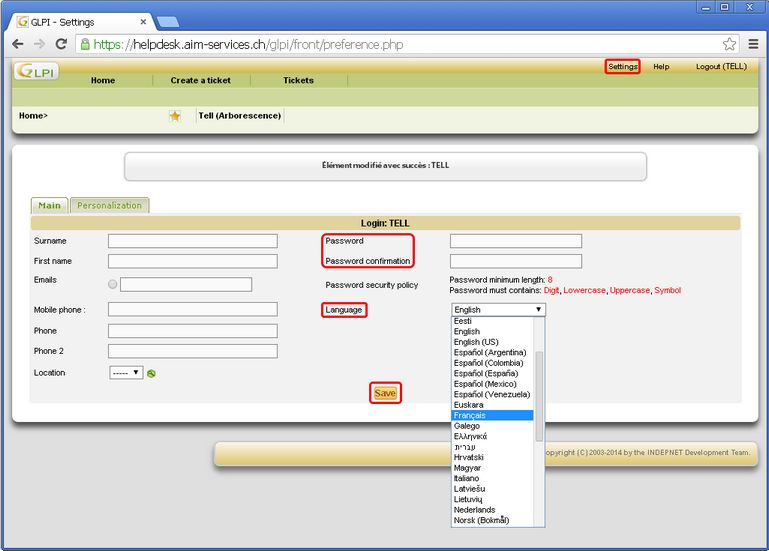Open the Tickets menu
This screenshot has height=551, width=769.
click(298, 80)
